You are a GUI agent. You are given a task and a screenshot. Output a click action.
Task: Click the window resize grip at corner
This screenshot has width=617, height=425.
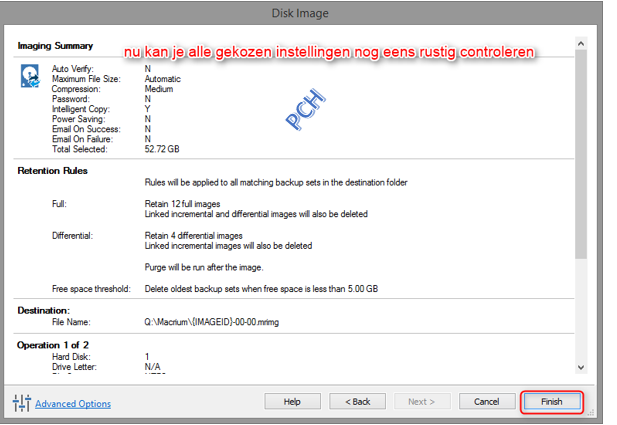pyautogui.click(x=591, y=412)
